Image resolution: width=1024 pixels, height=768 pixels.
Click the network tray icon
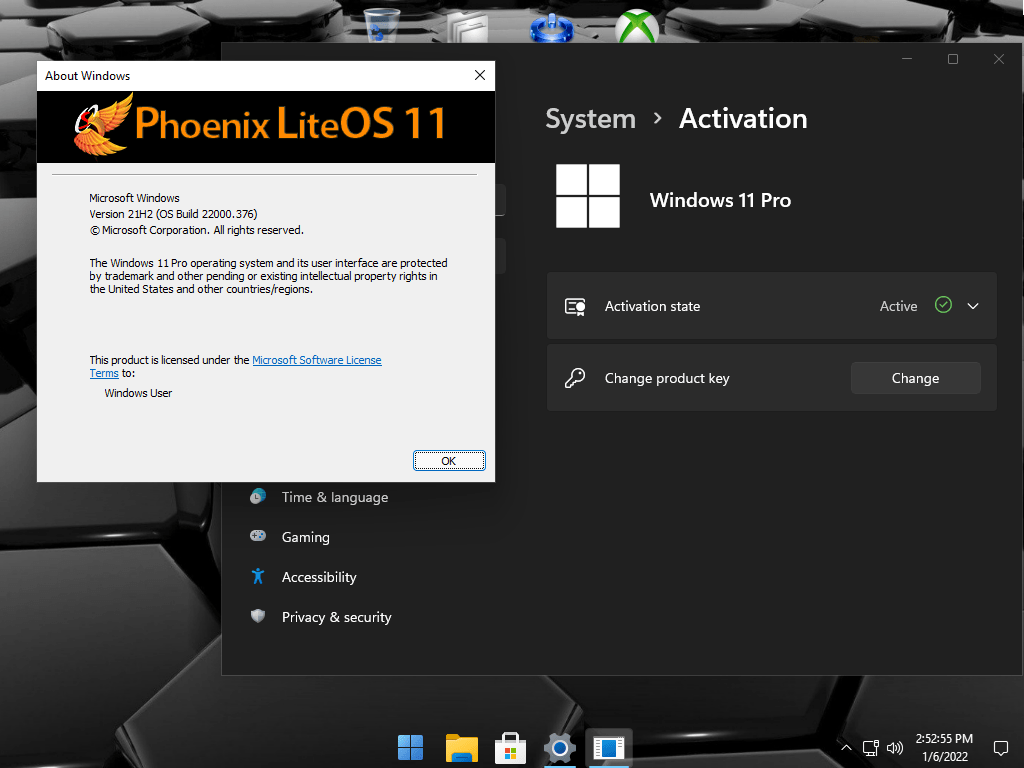click(x=870, y=748)
